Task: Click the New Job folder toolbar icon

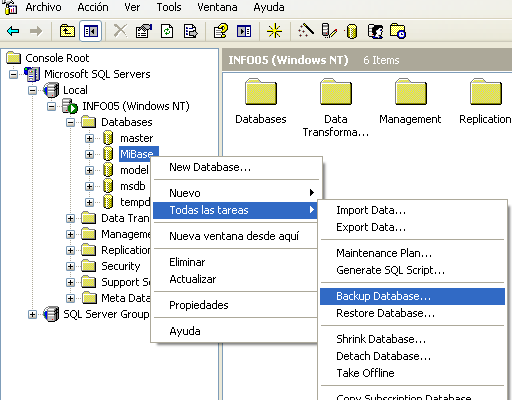Action: click(398, 31)
